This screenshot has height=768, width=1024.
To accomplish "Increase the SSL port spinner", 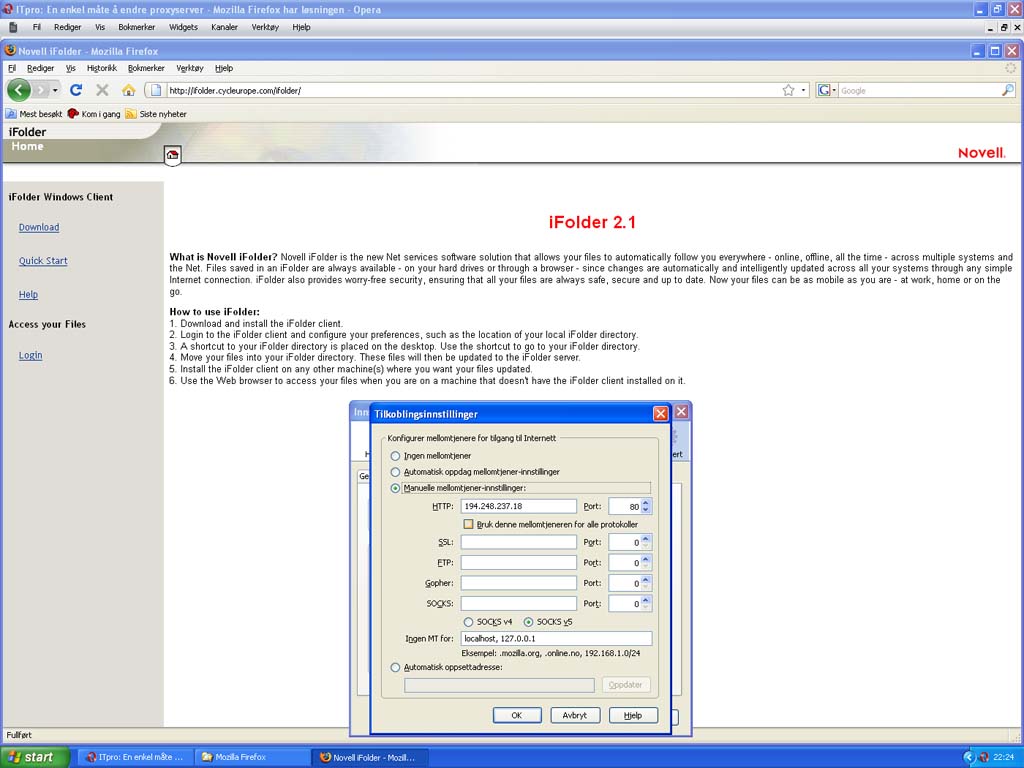I will tap(646, 539).
